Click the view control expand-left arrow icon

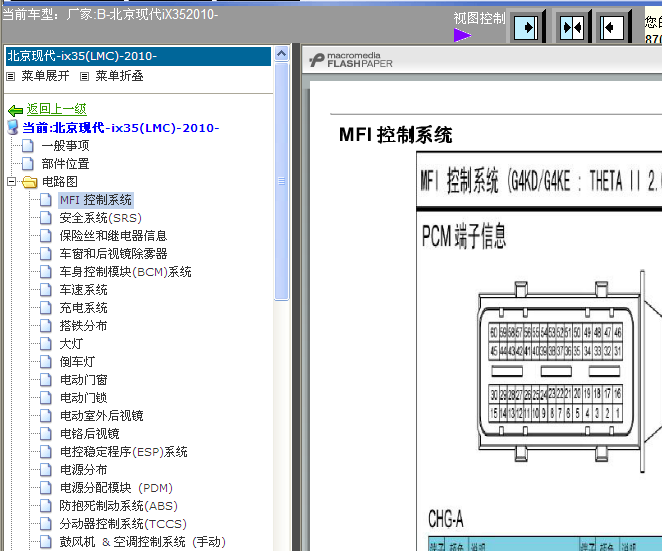[x=613, y=27]
